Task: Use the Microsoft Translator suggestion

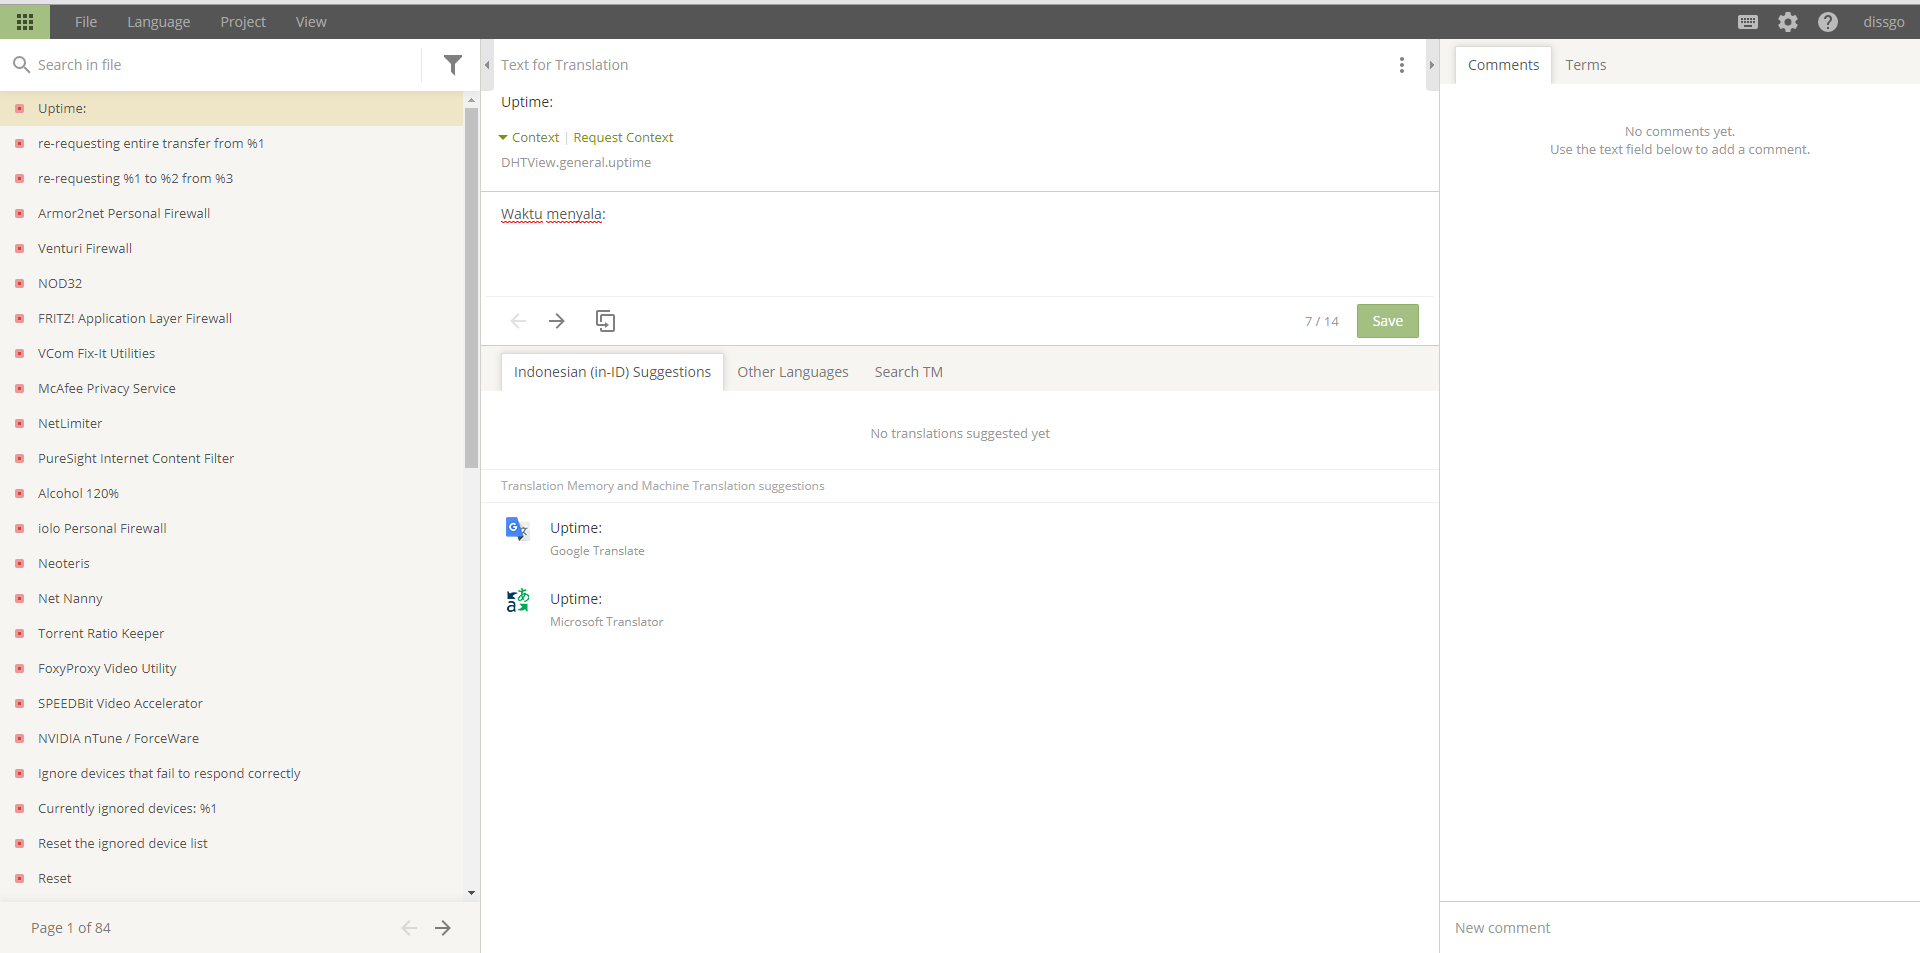Action: (x=960, y=609)
